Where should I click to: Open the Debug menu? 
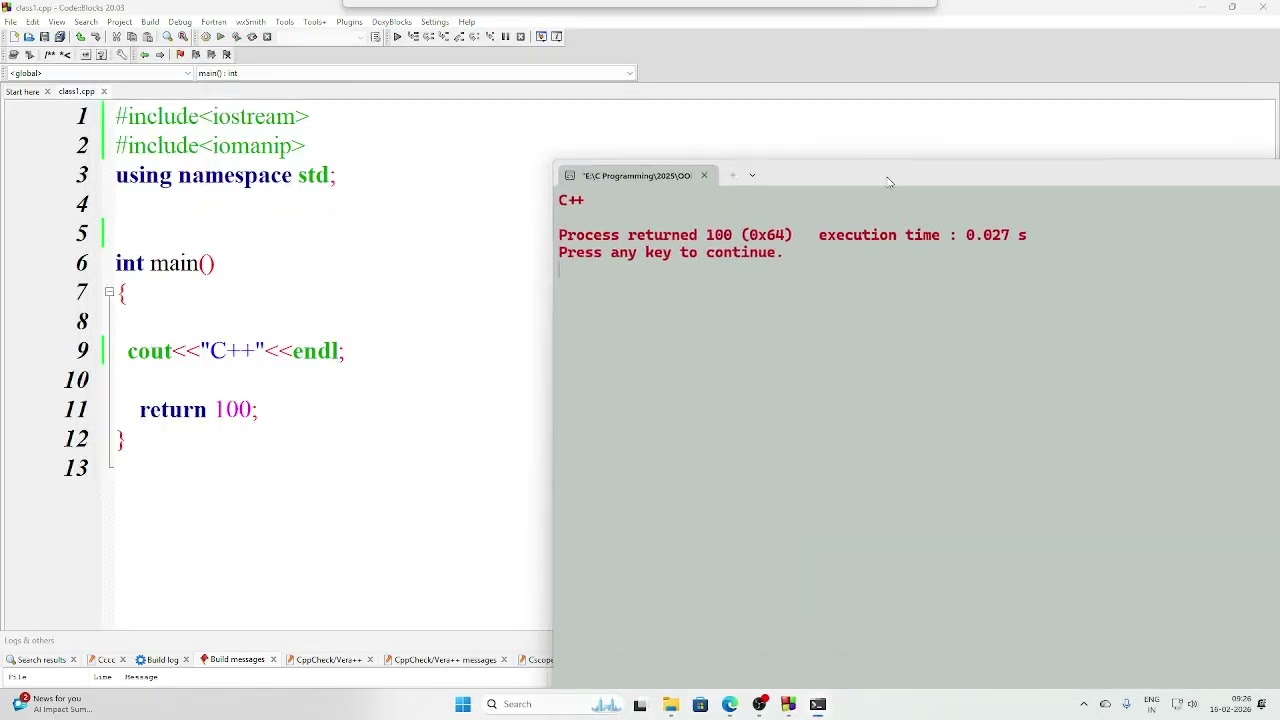pos(180,22)
